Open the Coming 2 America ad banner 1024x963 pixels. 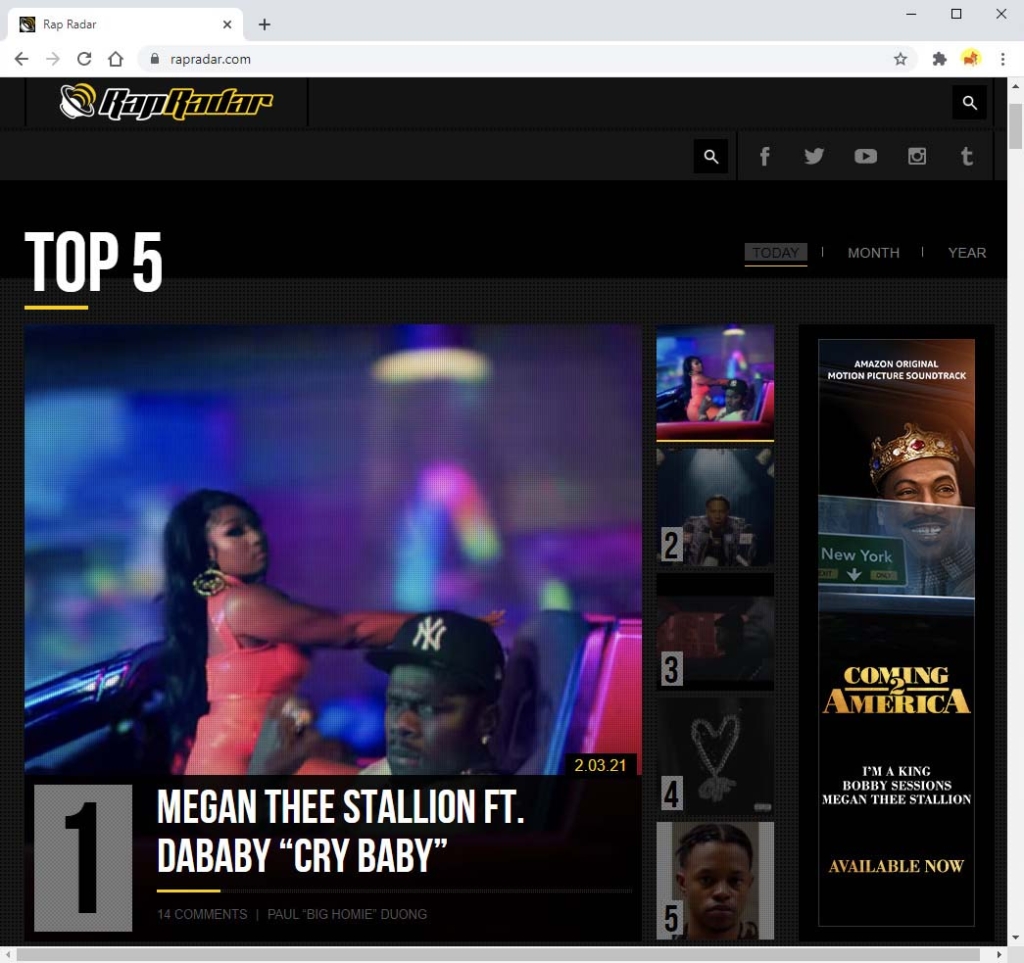[x=896, y=632]
